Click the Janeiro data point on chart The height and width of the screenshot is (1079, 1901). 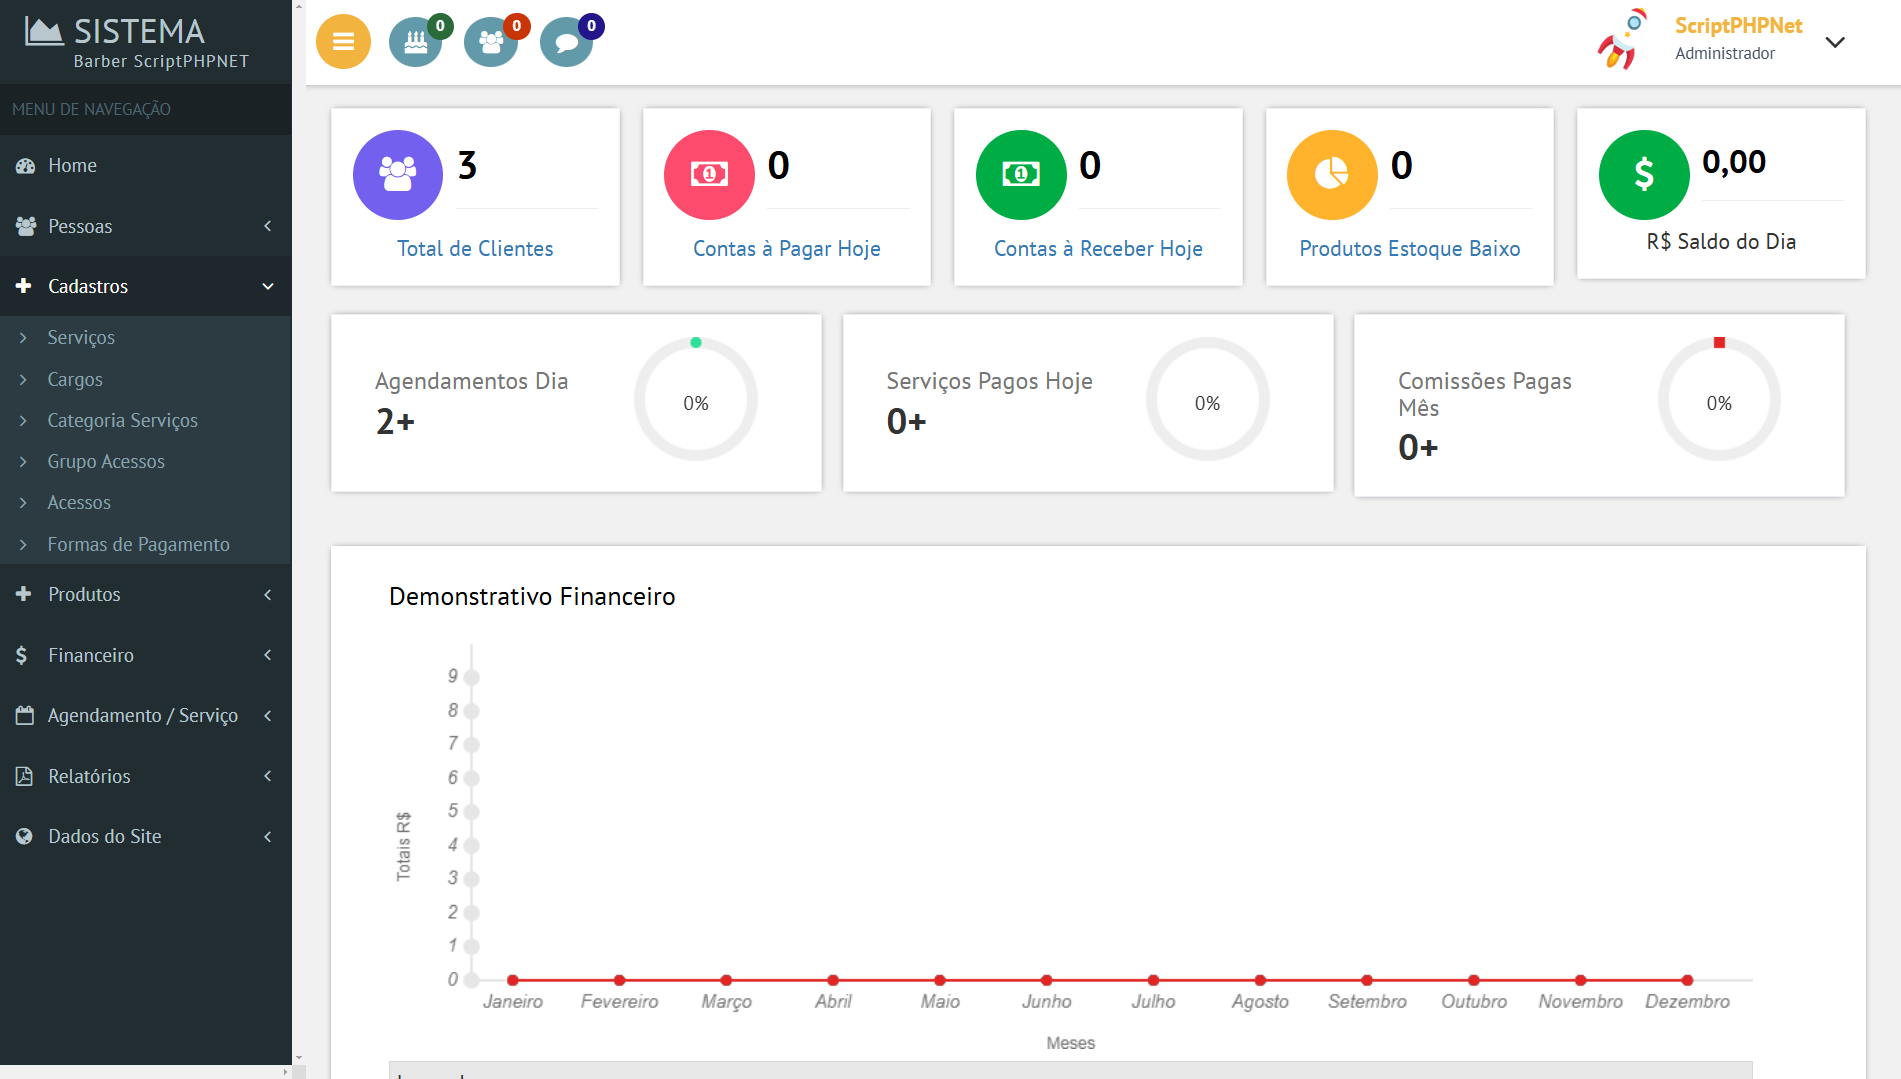pos(513,980)
